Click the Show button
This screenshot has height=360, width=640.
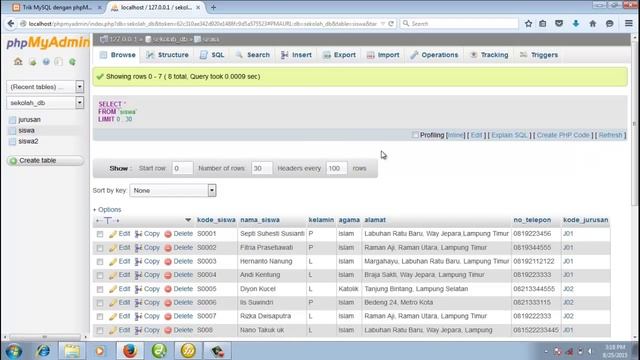tap(118, 168)
